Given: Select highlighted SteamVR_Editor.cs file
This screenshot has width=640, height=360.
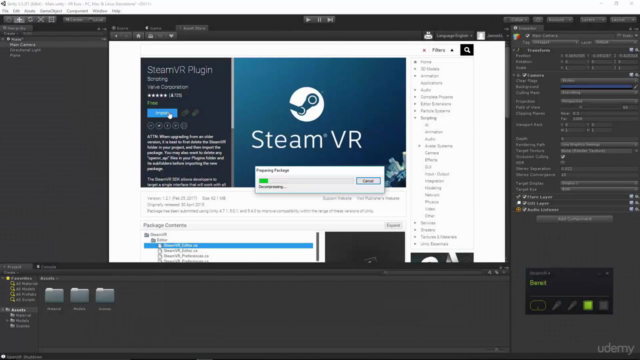Looking at the screenshot, I should coord(229,245).
